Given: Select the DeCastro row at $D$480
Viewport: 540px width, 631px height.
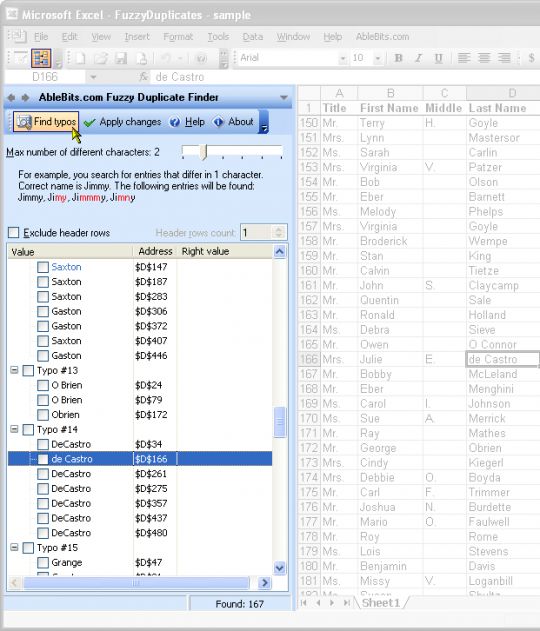Looking at the screenshot, I should 140,533.
